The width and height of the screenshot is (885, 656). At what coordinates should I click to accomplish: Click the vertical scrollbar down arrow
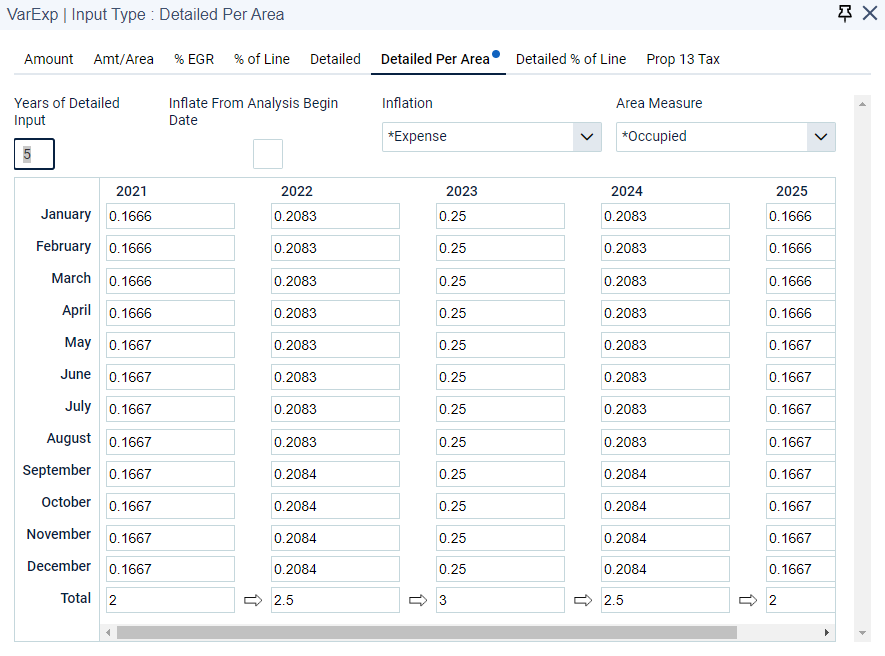(862, 633)
